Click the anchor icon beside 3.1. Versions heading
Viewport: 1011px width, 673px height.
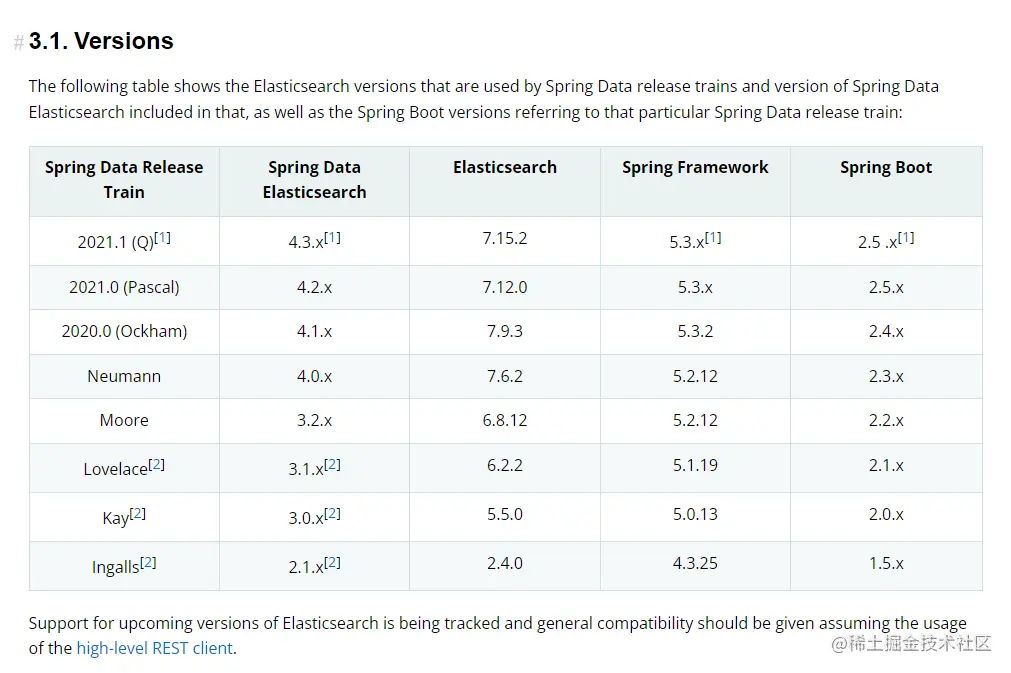click(18, 43)
